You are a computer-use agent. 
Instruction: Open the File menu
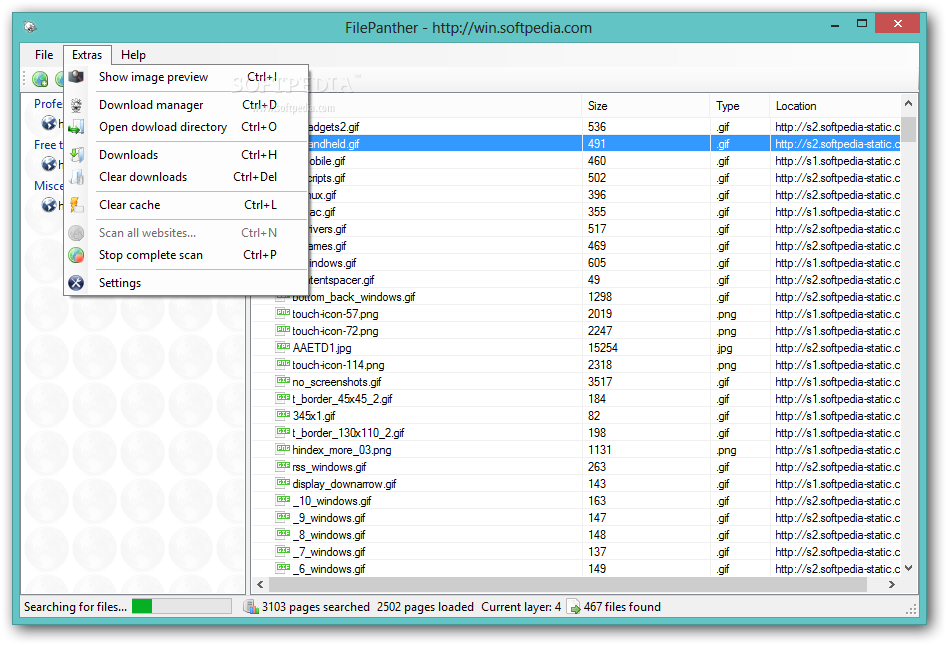tap(43, 54)
